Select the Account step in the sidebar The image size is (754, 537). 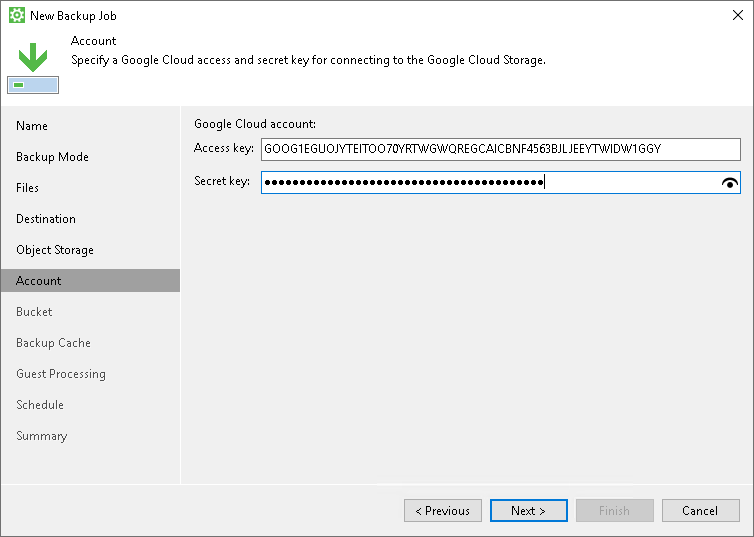click(90, 281)
